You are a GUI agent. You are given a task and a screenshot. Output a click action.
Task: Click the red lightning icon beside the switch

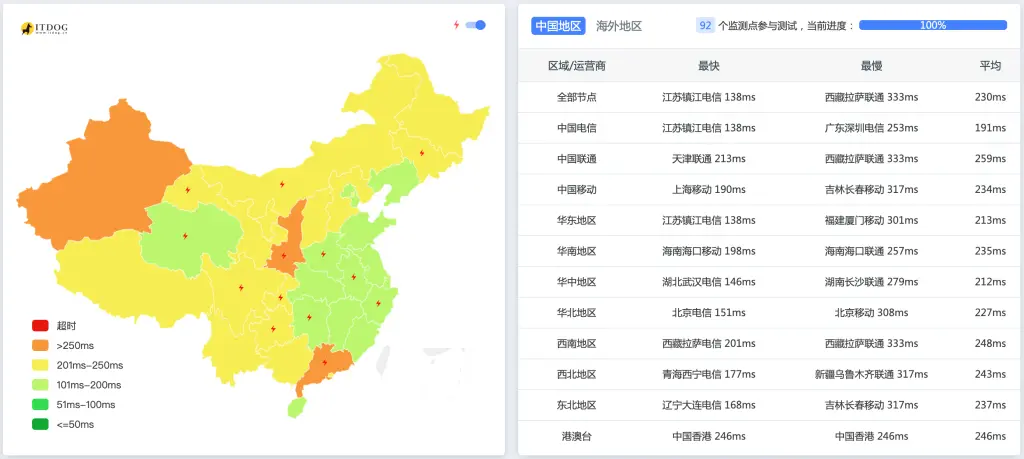click(456, 25)
